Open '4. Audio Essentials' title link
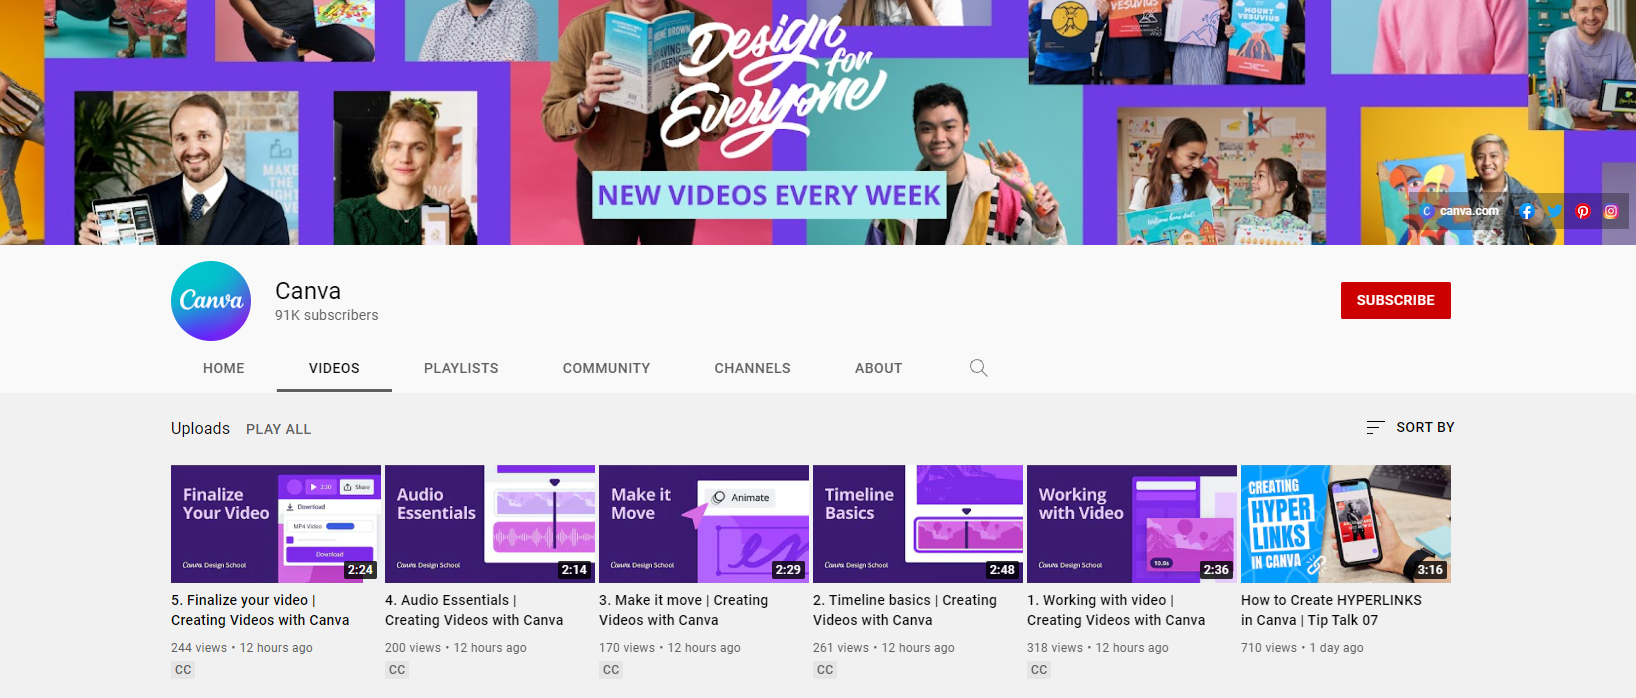Screen dimensions: 1636x698 (474, 610)
